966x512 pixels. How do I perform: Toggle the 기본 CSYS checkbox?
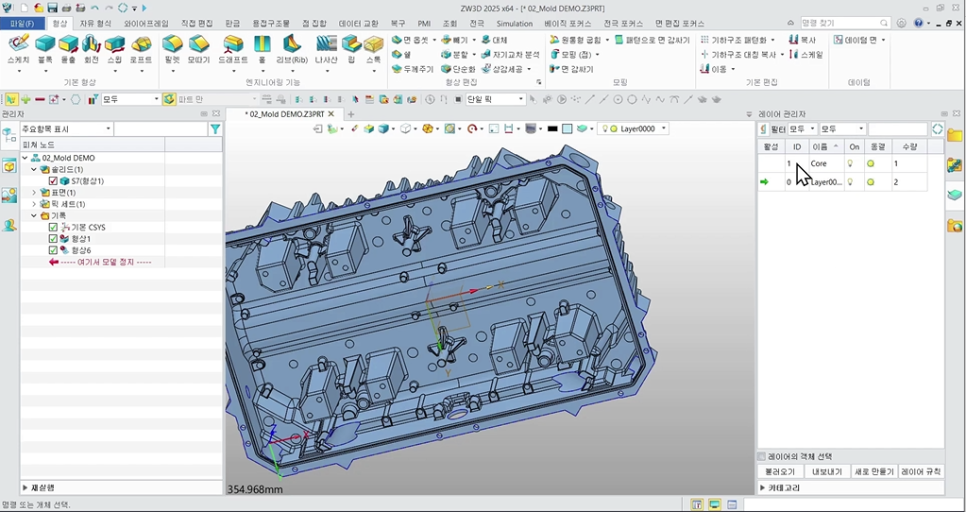53,227
